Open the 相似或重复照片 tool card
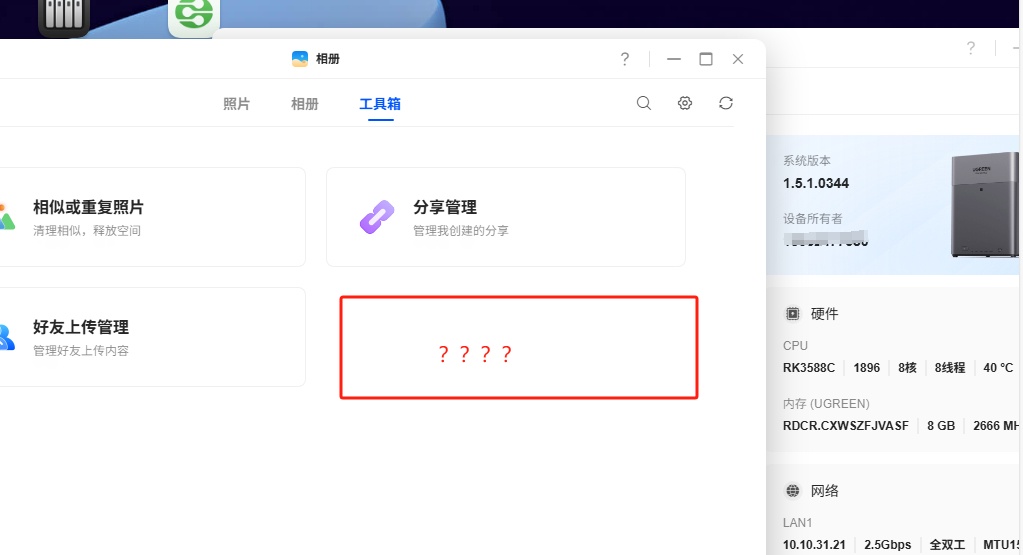 pyautogui.click(x=153, y=217)
